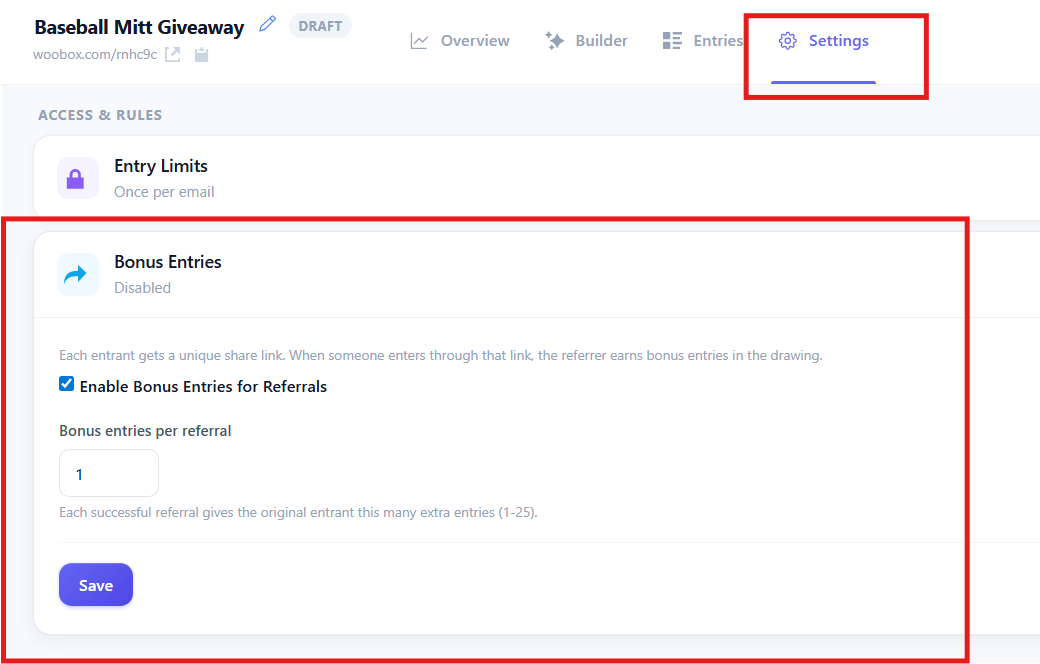1040x664 pixels.
Task: Uncheck Enable Bonus Entries for Referrals checkbox
Action: pos(67,385)
